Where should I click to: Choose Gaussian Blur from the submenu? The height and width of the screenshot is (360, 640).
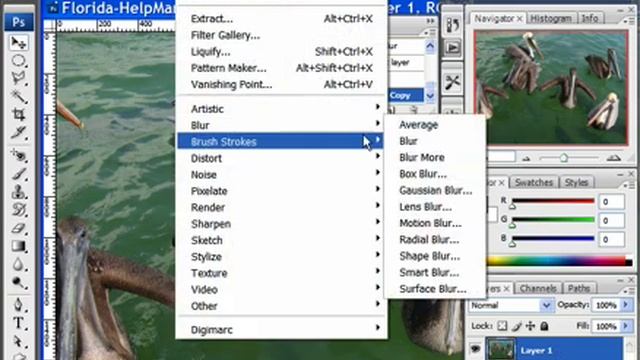point(435,190)
